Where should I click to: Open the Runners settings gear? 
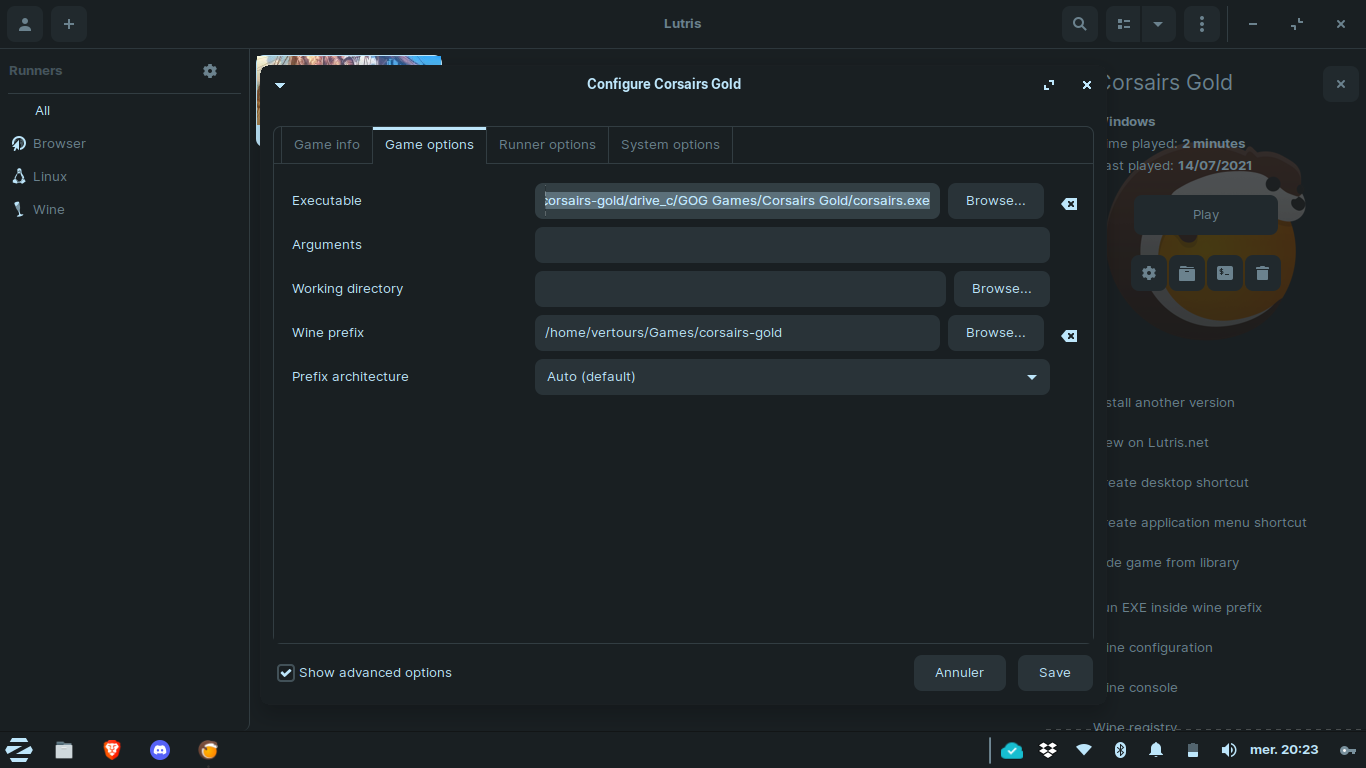click(209, 71)
